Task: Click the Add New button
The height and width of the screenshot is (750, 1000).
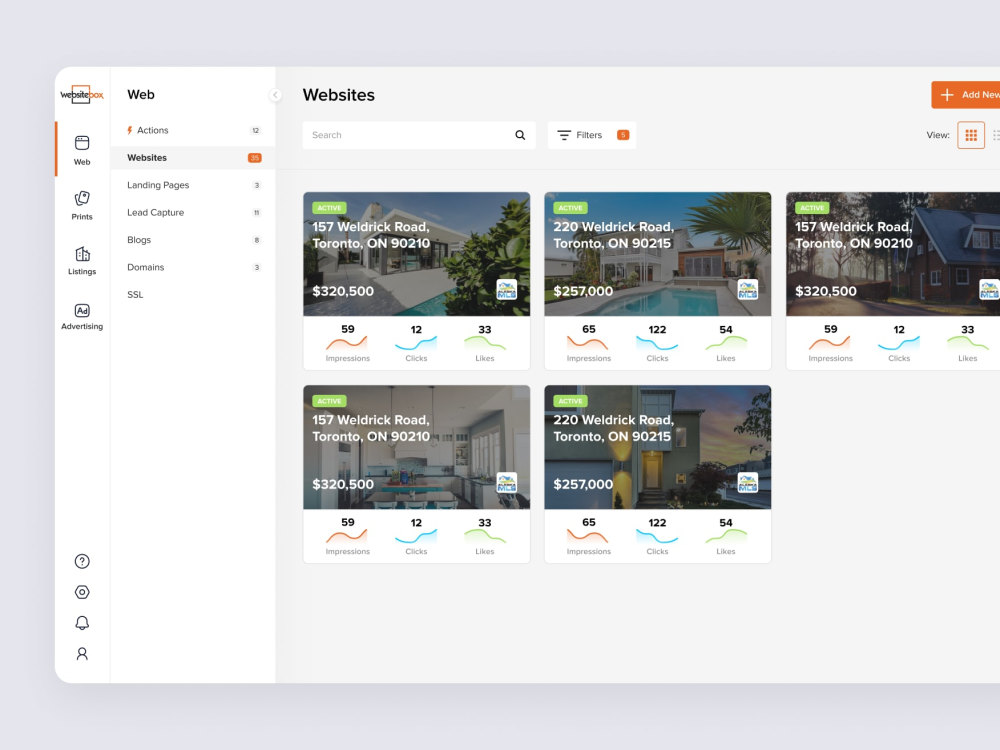Action: tap(965, 95)
